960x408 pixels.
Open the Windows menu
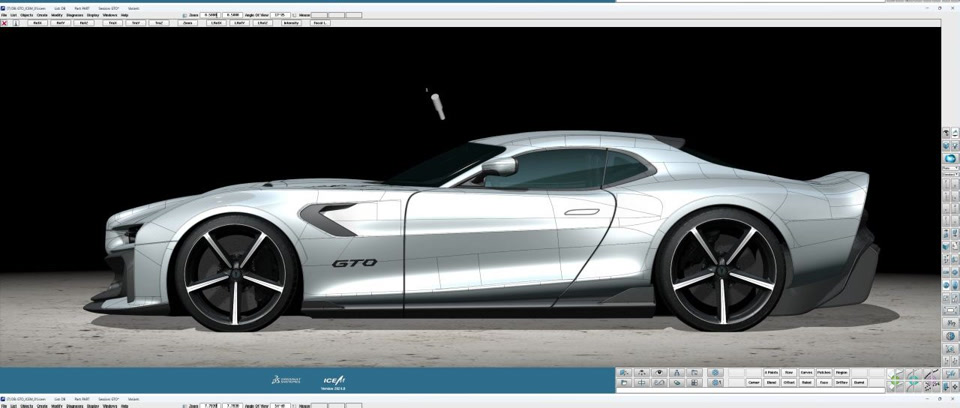pyautogui.click(x=110, y=15)
